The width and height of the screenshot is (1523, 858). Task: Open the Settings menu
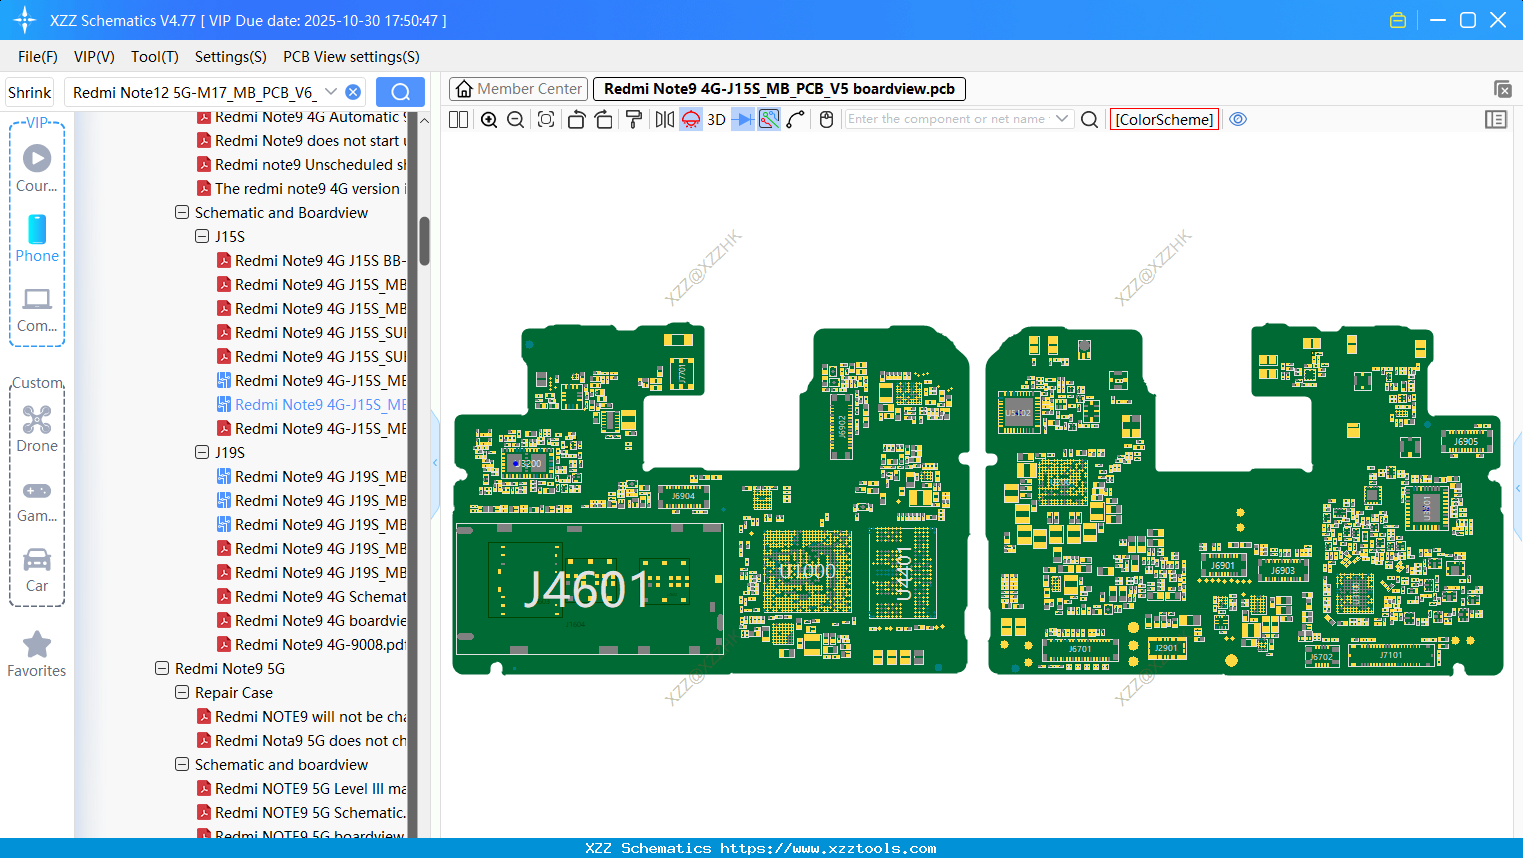(229, 57)
